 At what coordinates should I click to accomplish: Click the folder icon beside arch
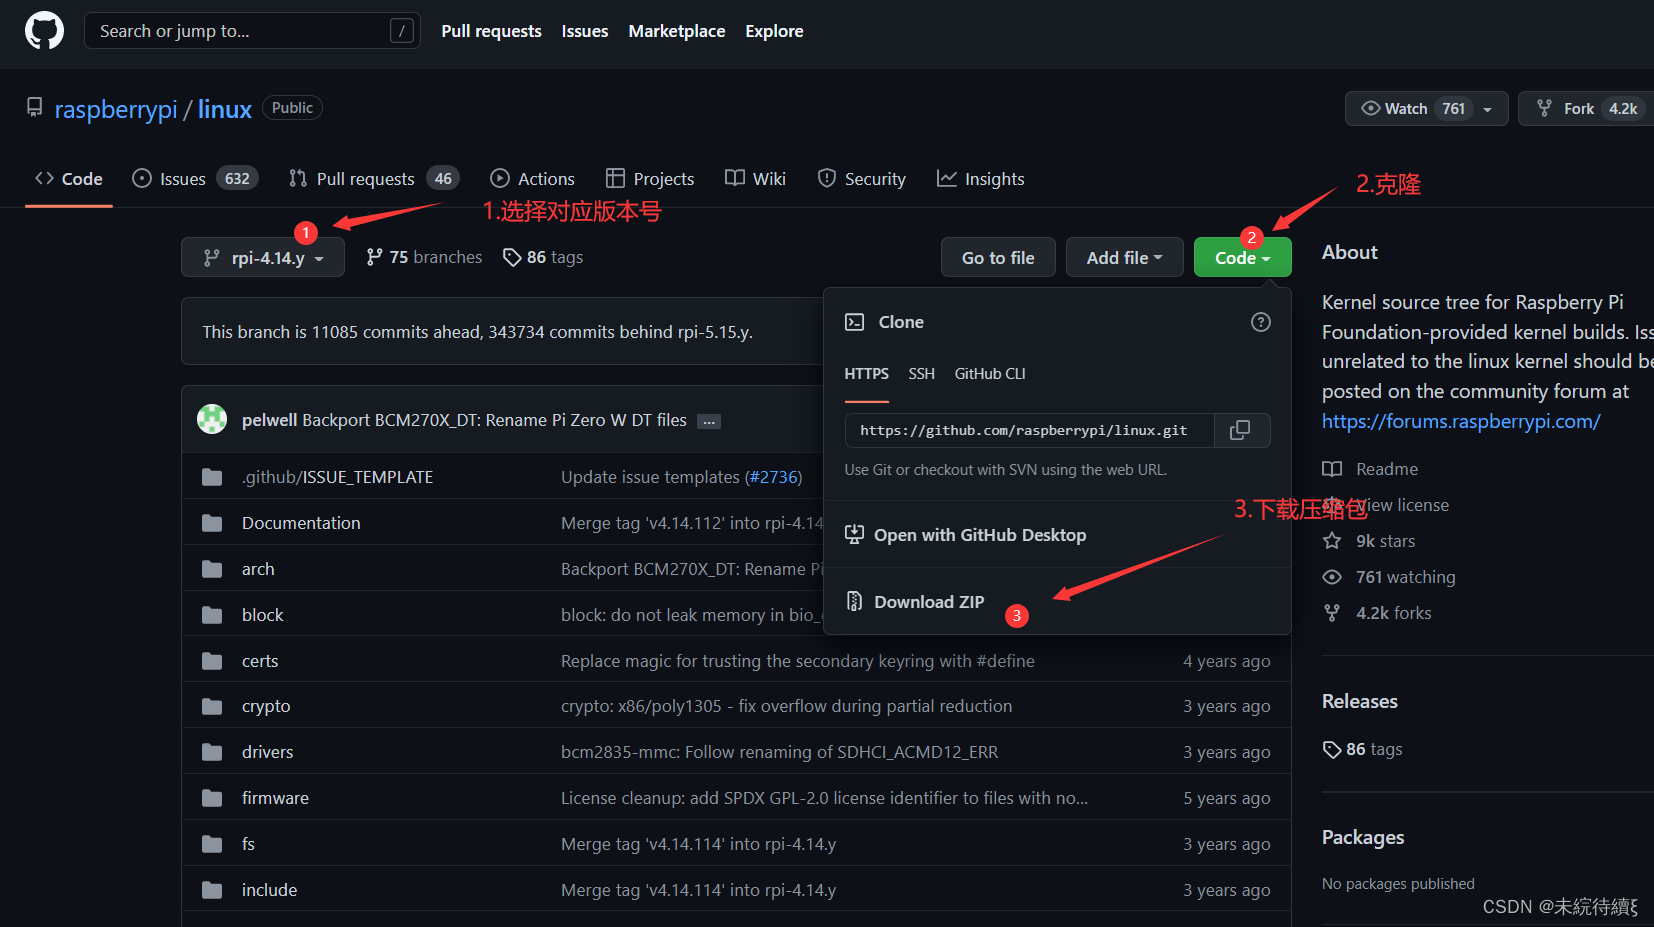(x=212, y=569)
